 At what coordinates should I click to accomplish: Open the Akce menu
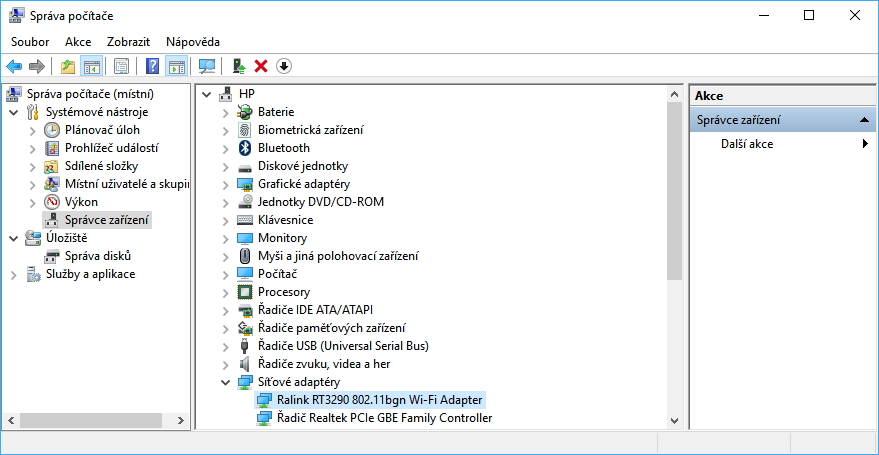(78, 41)
